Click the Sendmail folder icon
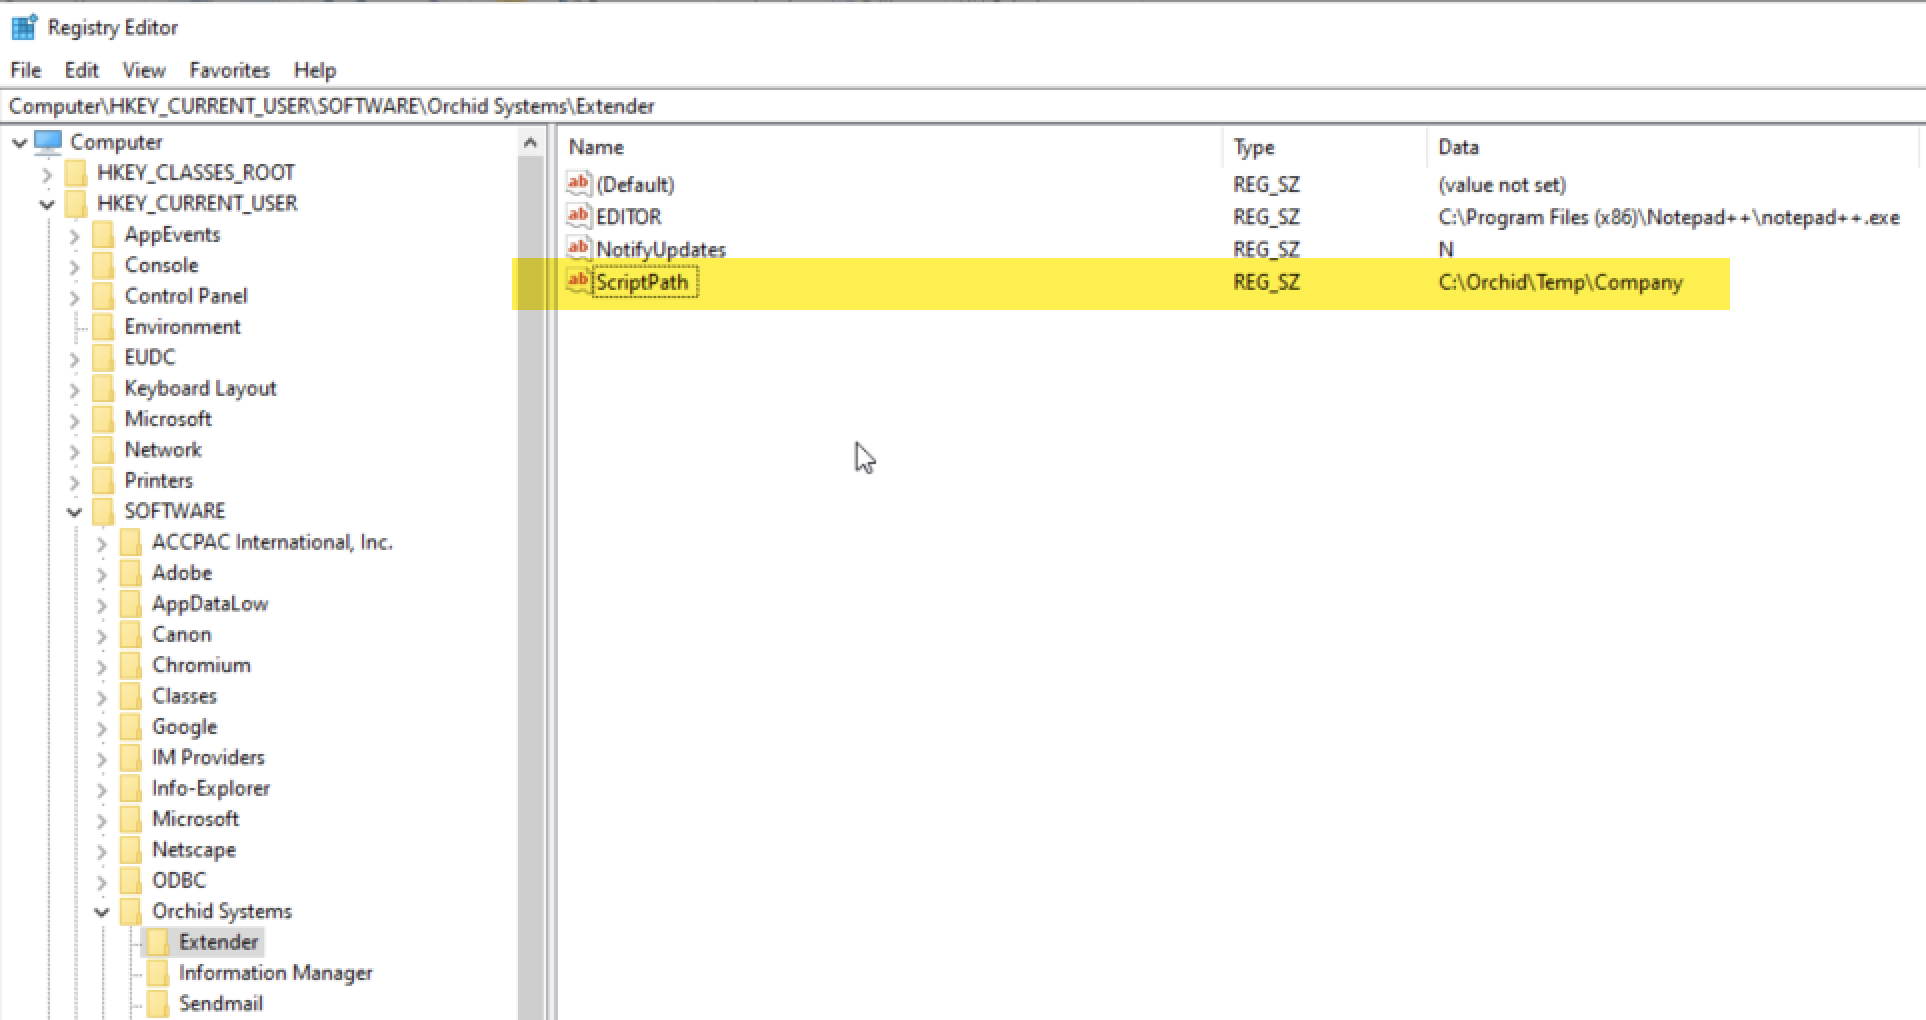1926x1020 pixels. pos(157,1004)
